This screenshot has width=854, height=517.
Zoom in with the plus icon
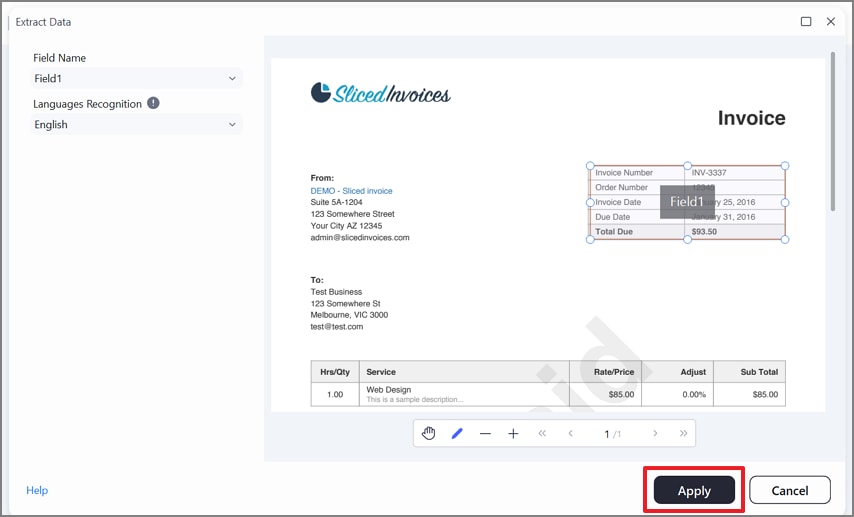(513, 434)
